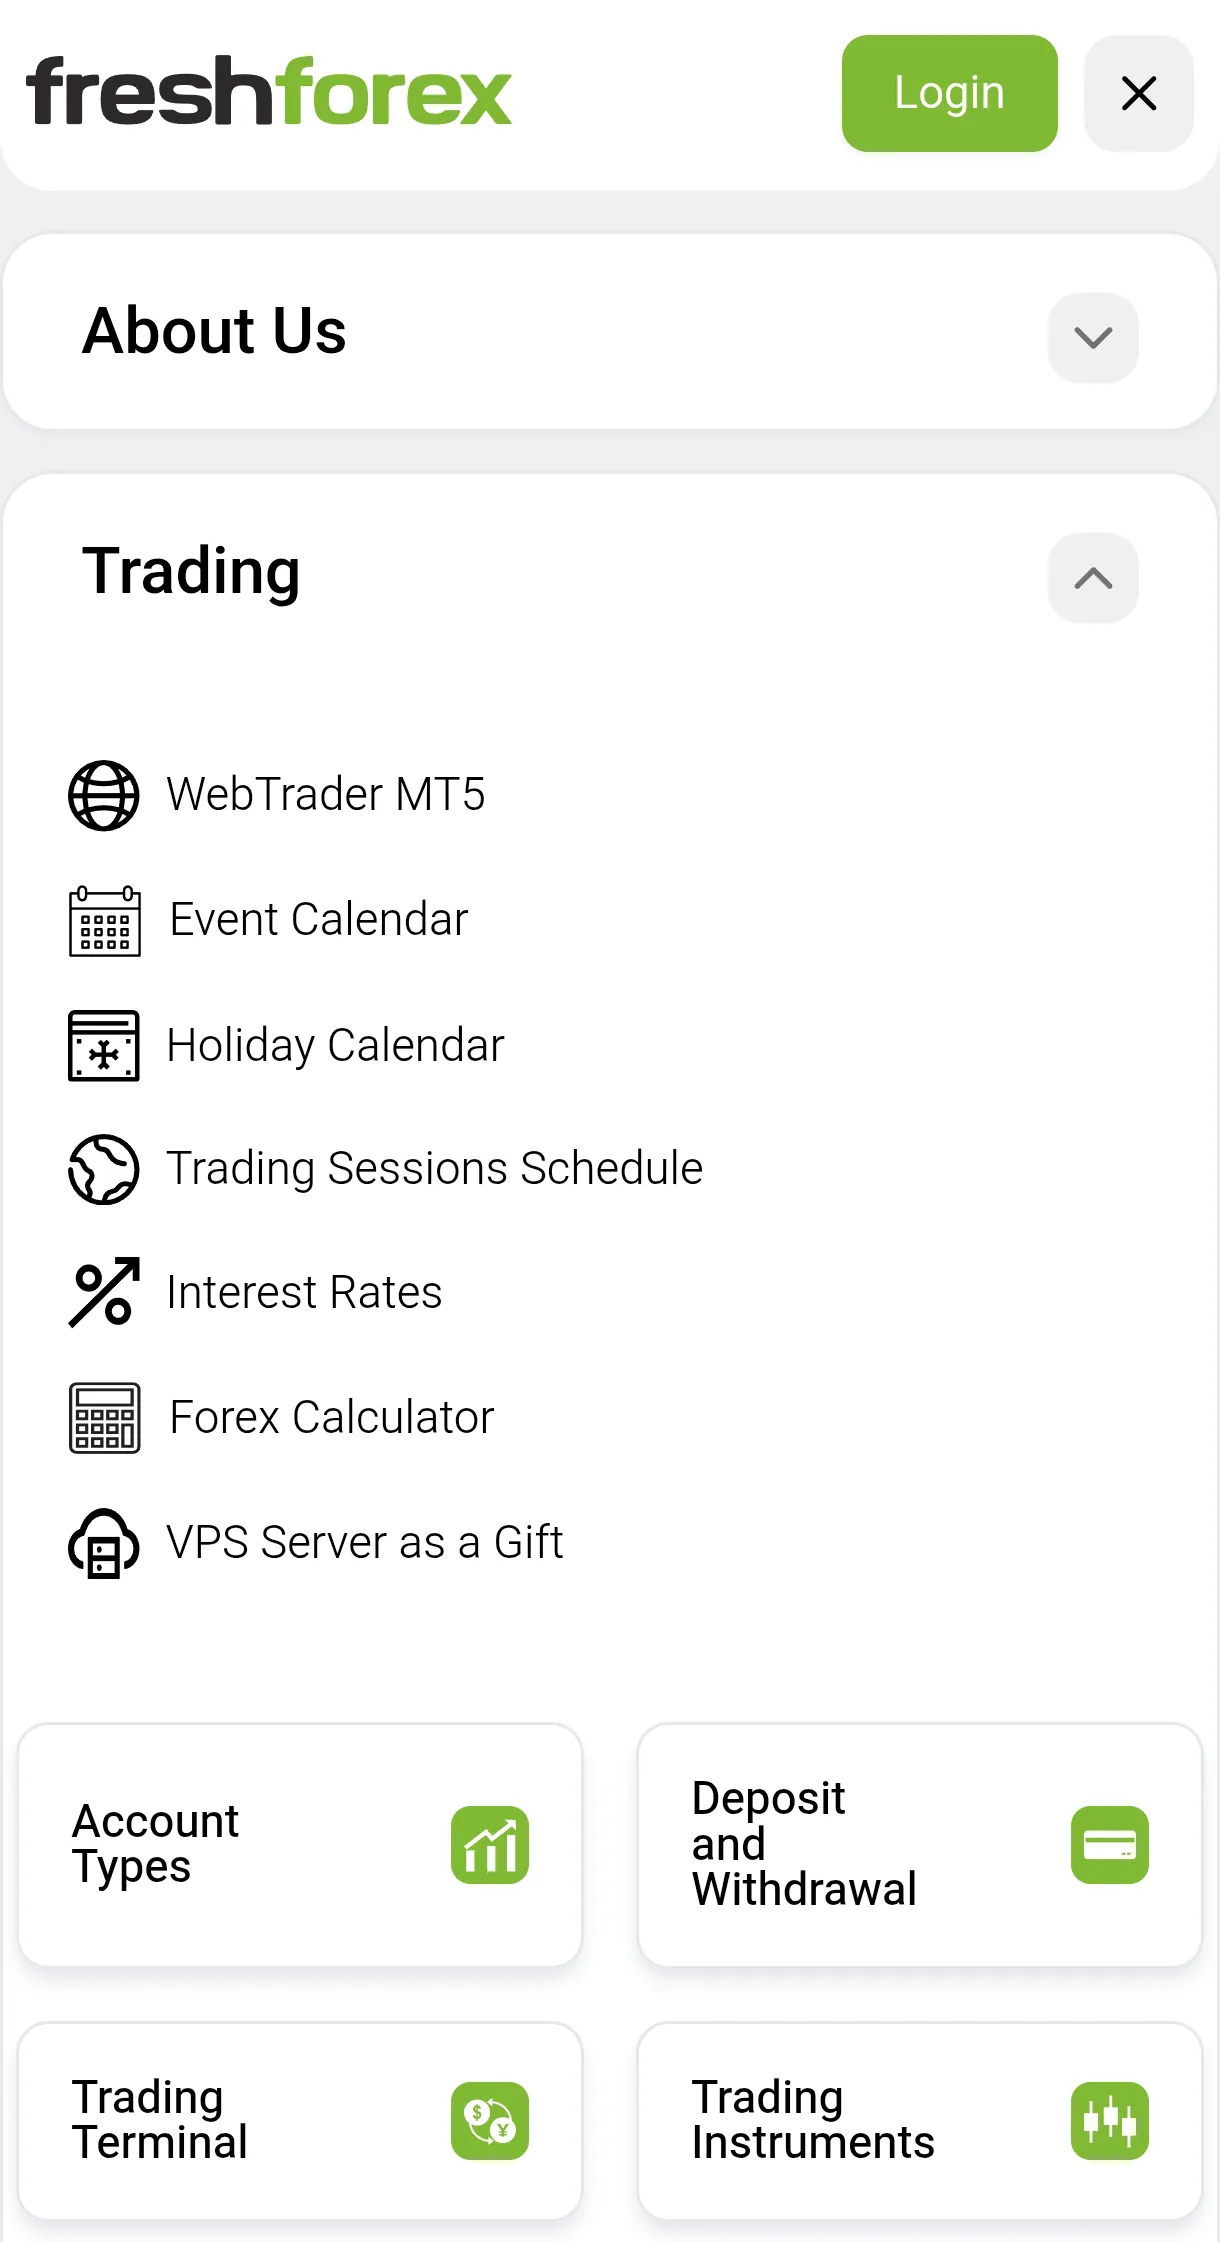Click the Trading menu heading

(x=191, y=572)
